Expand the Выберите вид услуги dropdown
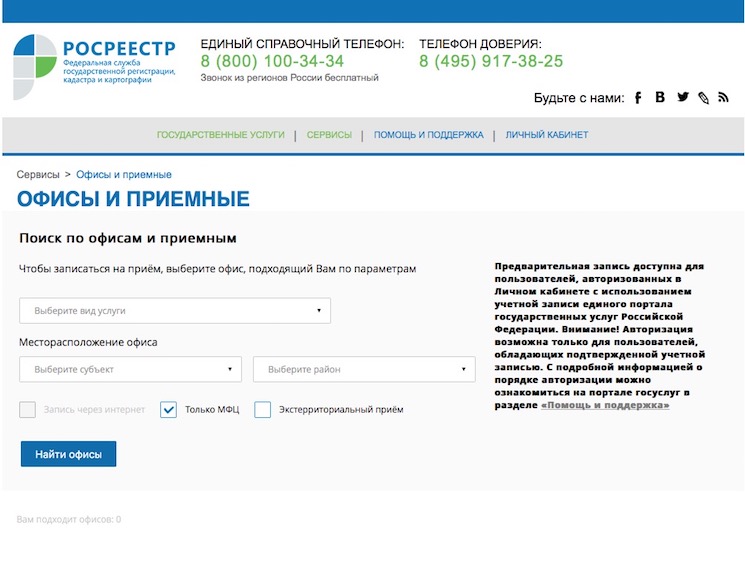The height and width of the screenshot is (579, 745). (175, 311)
